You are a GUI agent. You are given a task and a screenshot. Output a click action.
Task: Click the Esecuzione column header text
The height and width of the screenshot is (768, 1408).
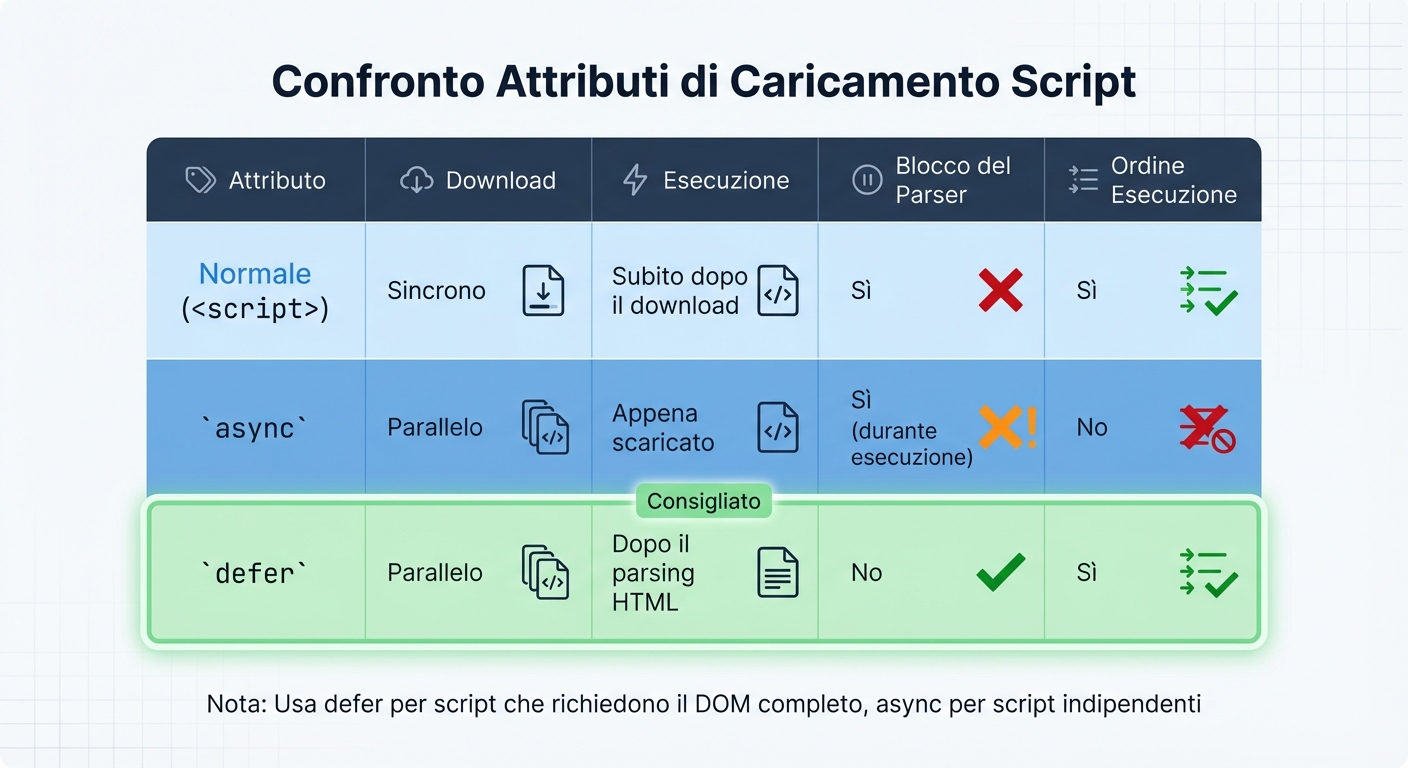[726, 181]
